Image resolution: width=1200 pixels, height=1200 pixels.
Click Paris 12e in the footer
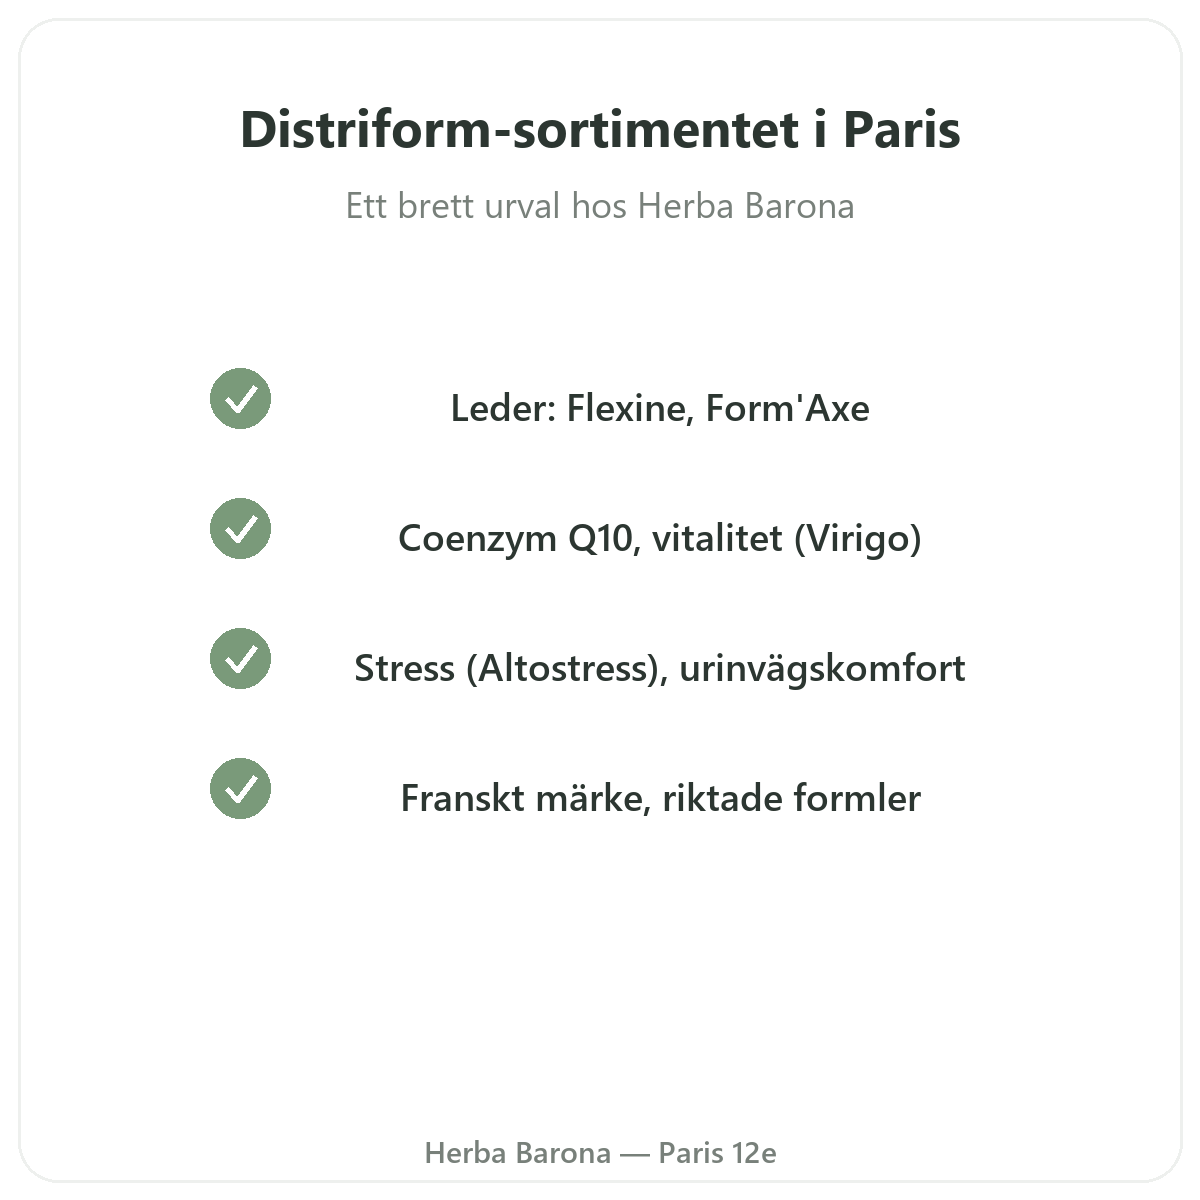(x=717, y=1153)
